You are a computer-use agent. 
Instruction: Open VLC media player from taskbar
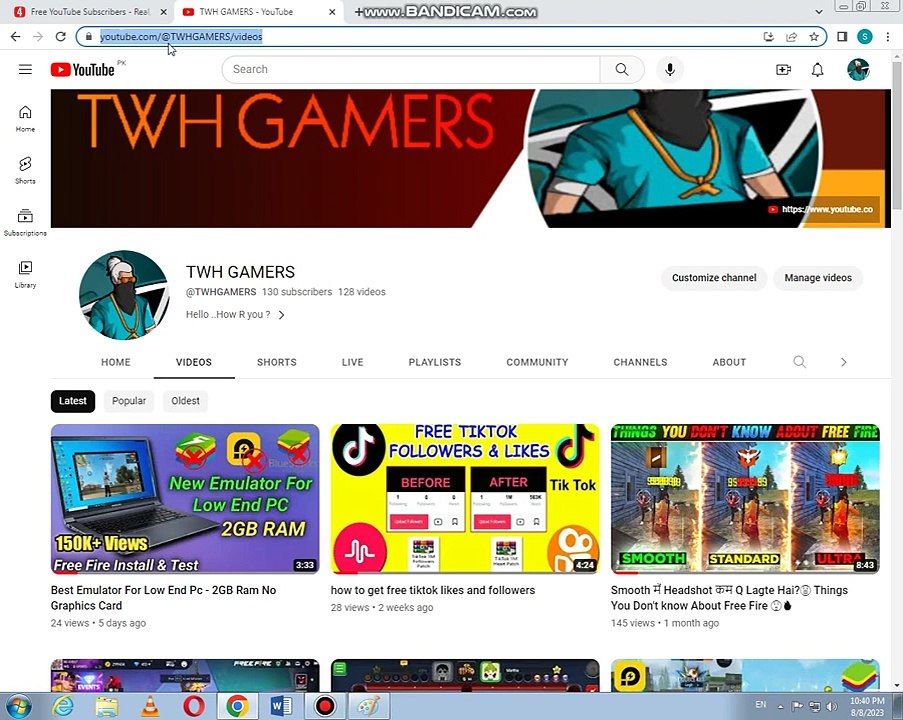pyautogui.click(x=150, y=706)
